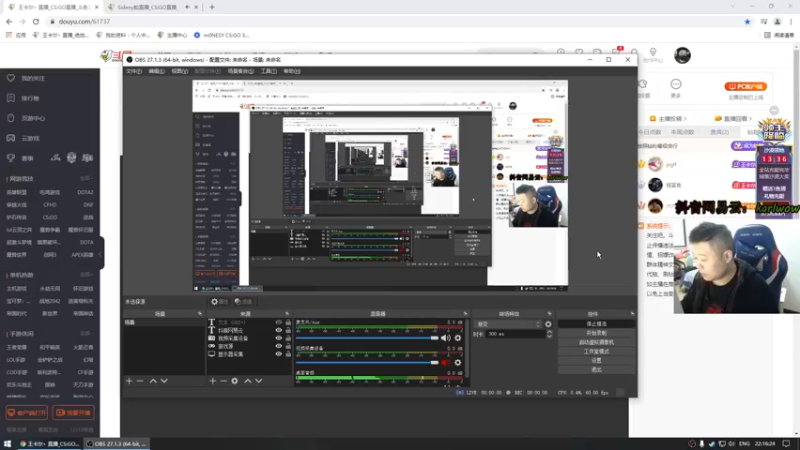Screen dimensions: 800x450
Task: Unmute the red speaker icon for video capture audio
Action: tap(445, 362)
